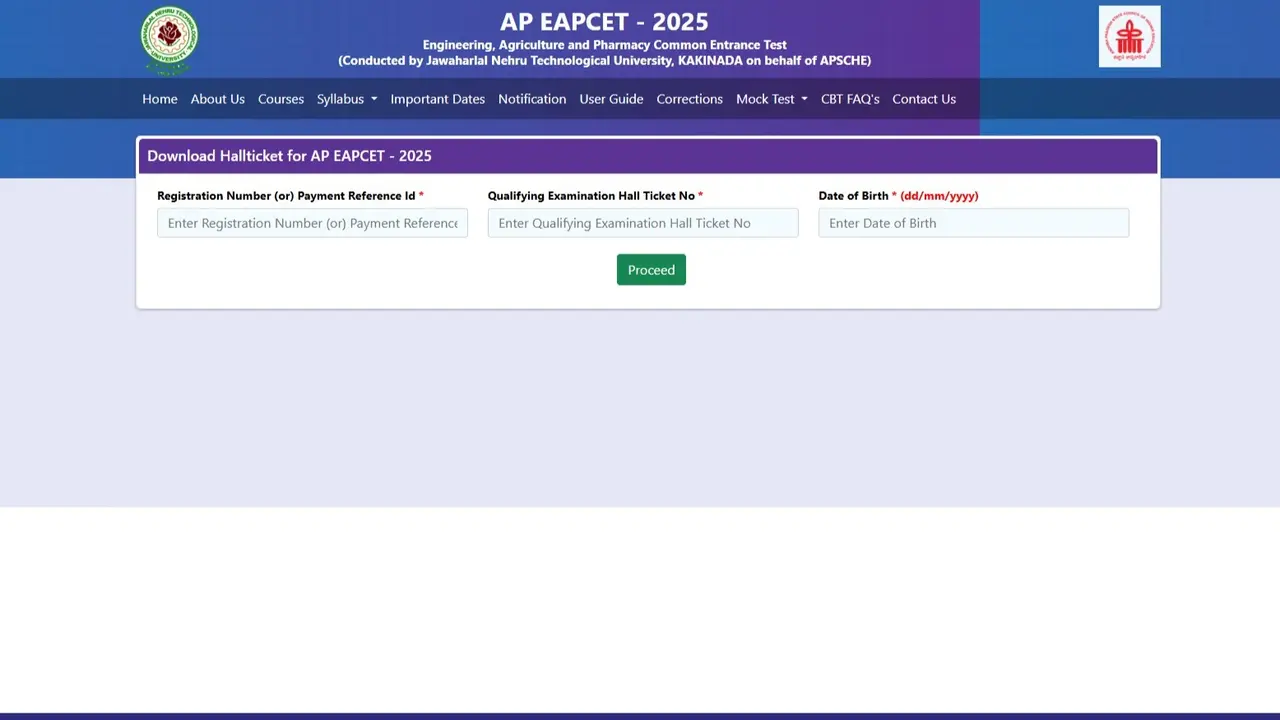1280x720 pixels.
Task: Select the Home menu item
Action: (159, 98)
